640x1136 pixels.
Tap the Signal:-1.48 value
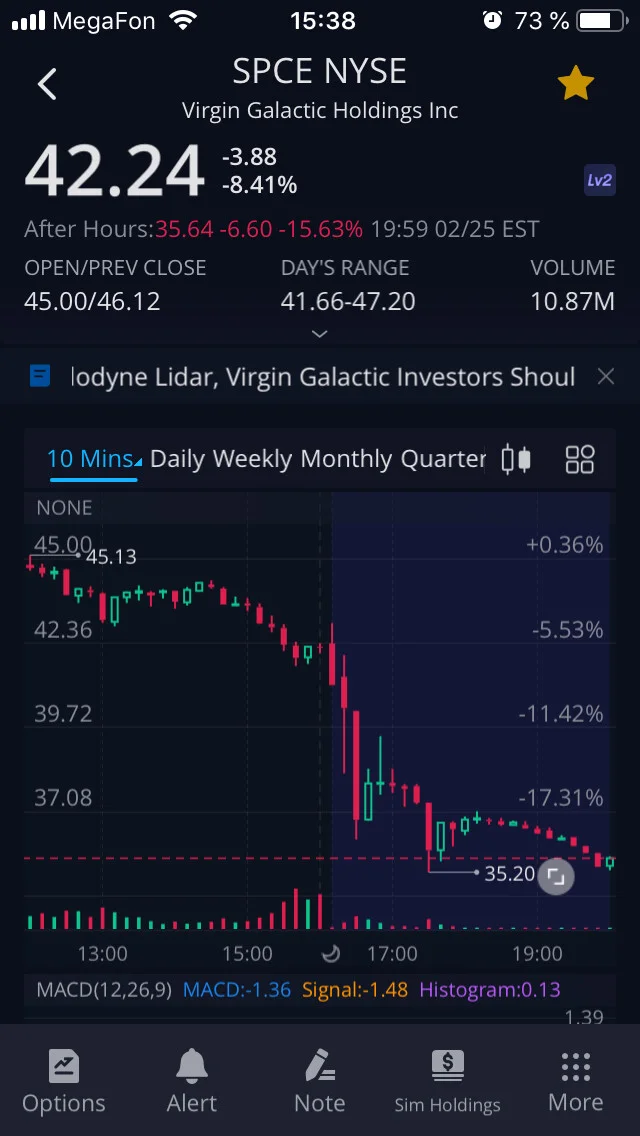(x=354, y=990)
